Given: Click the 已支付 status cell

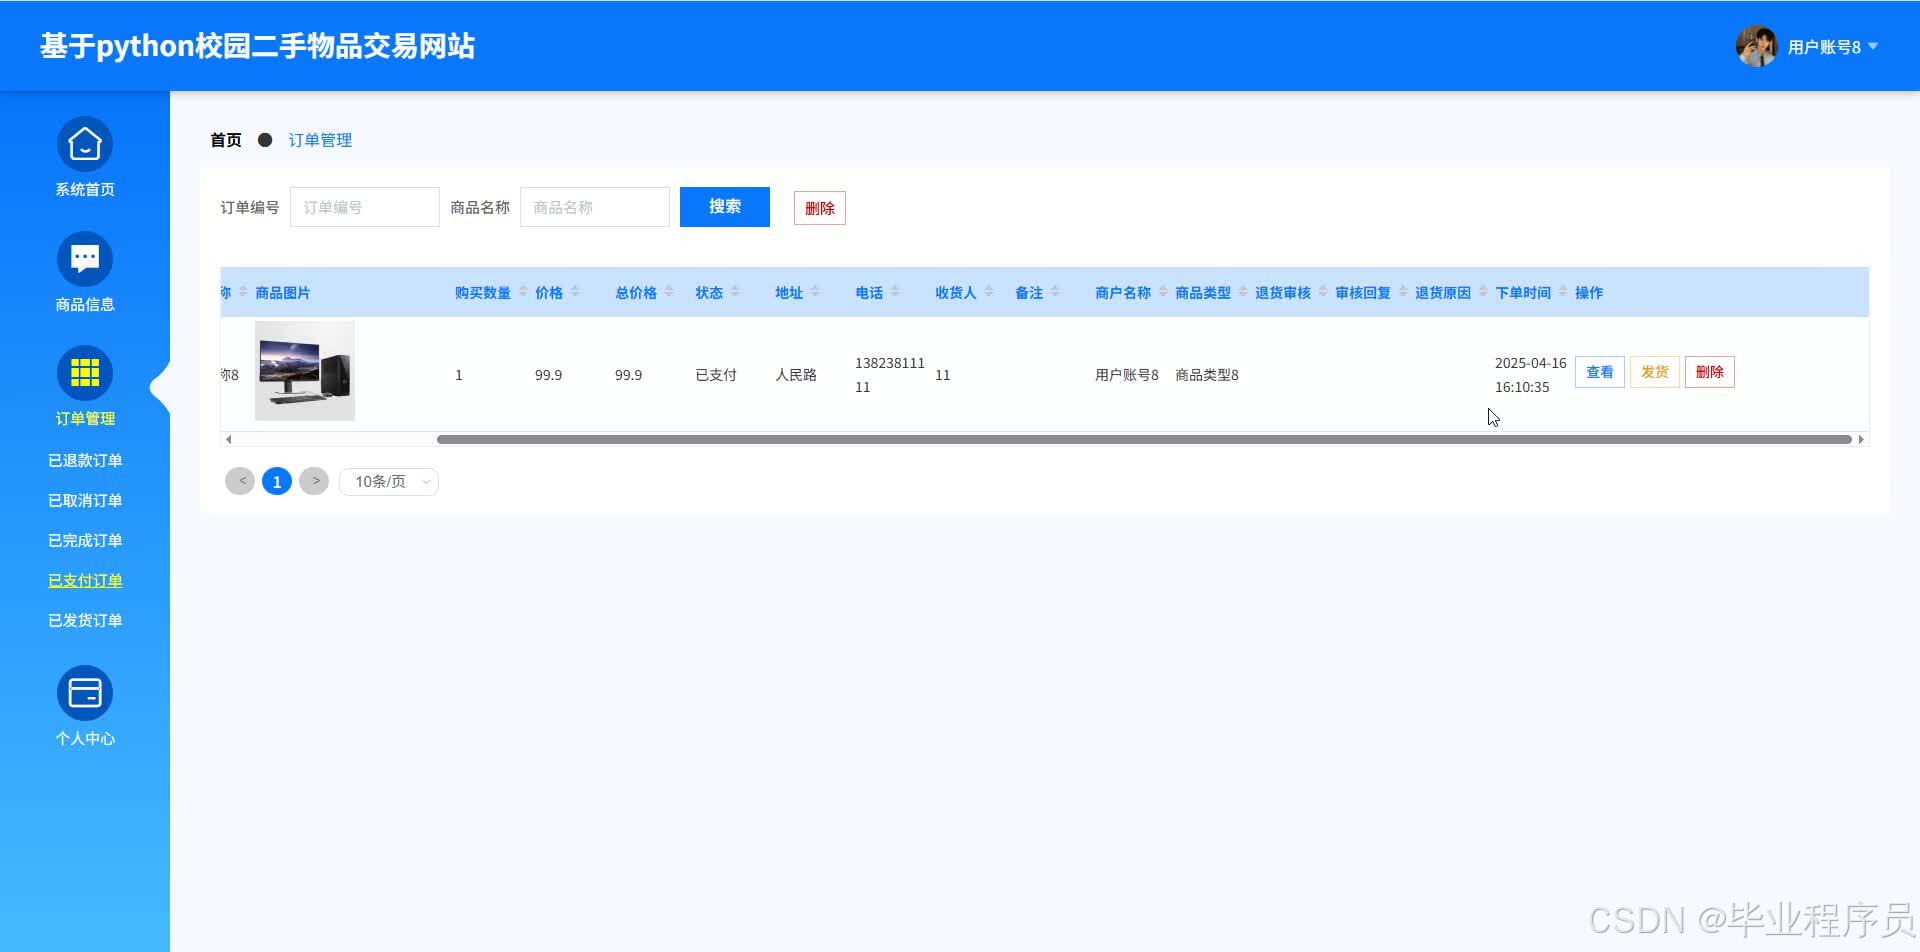Looking at the screenshot, I should (x=716, y=375).
